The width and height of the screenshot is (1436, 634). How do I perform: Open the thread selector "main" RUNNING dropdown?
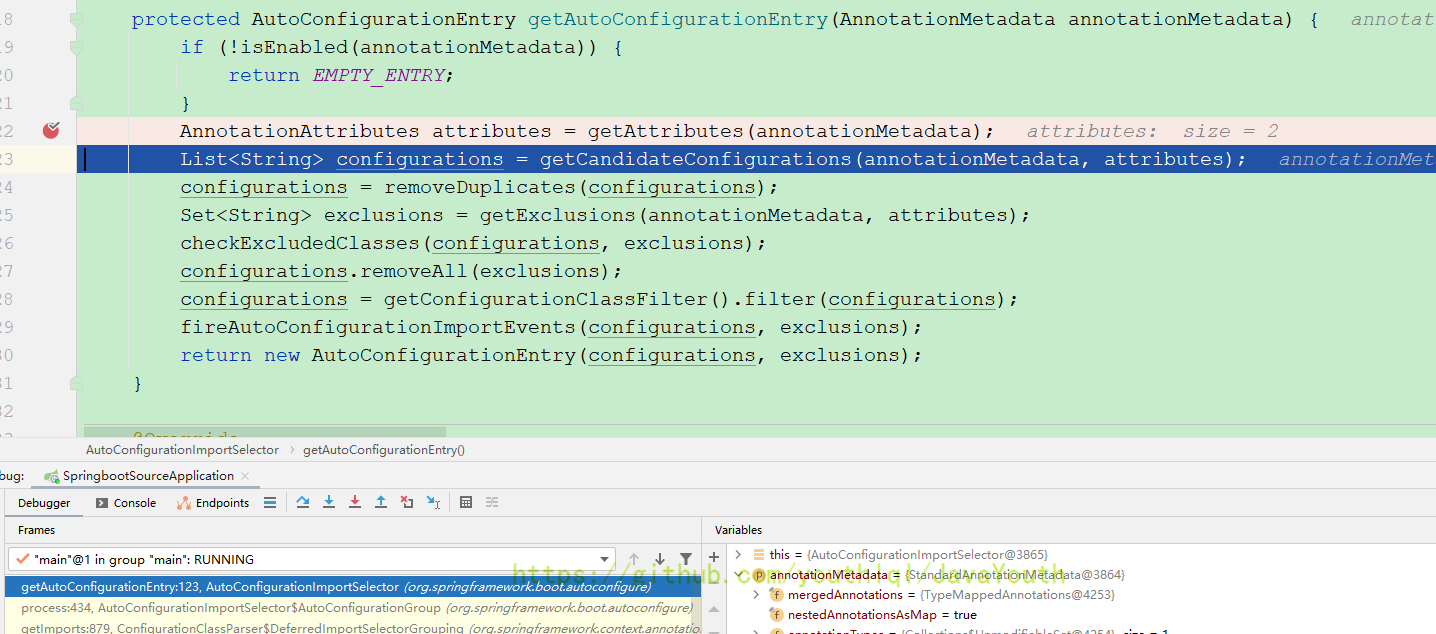[x=604, y=559]
